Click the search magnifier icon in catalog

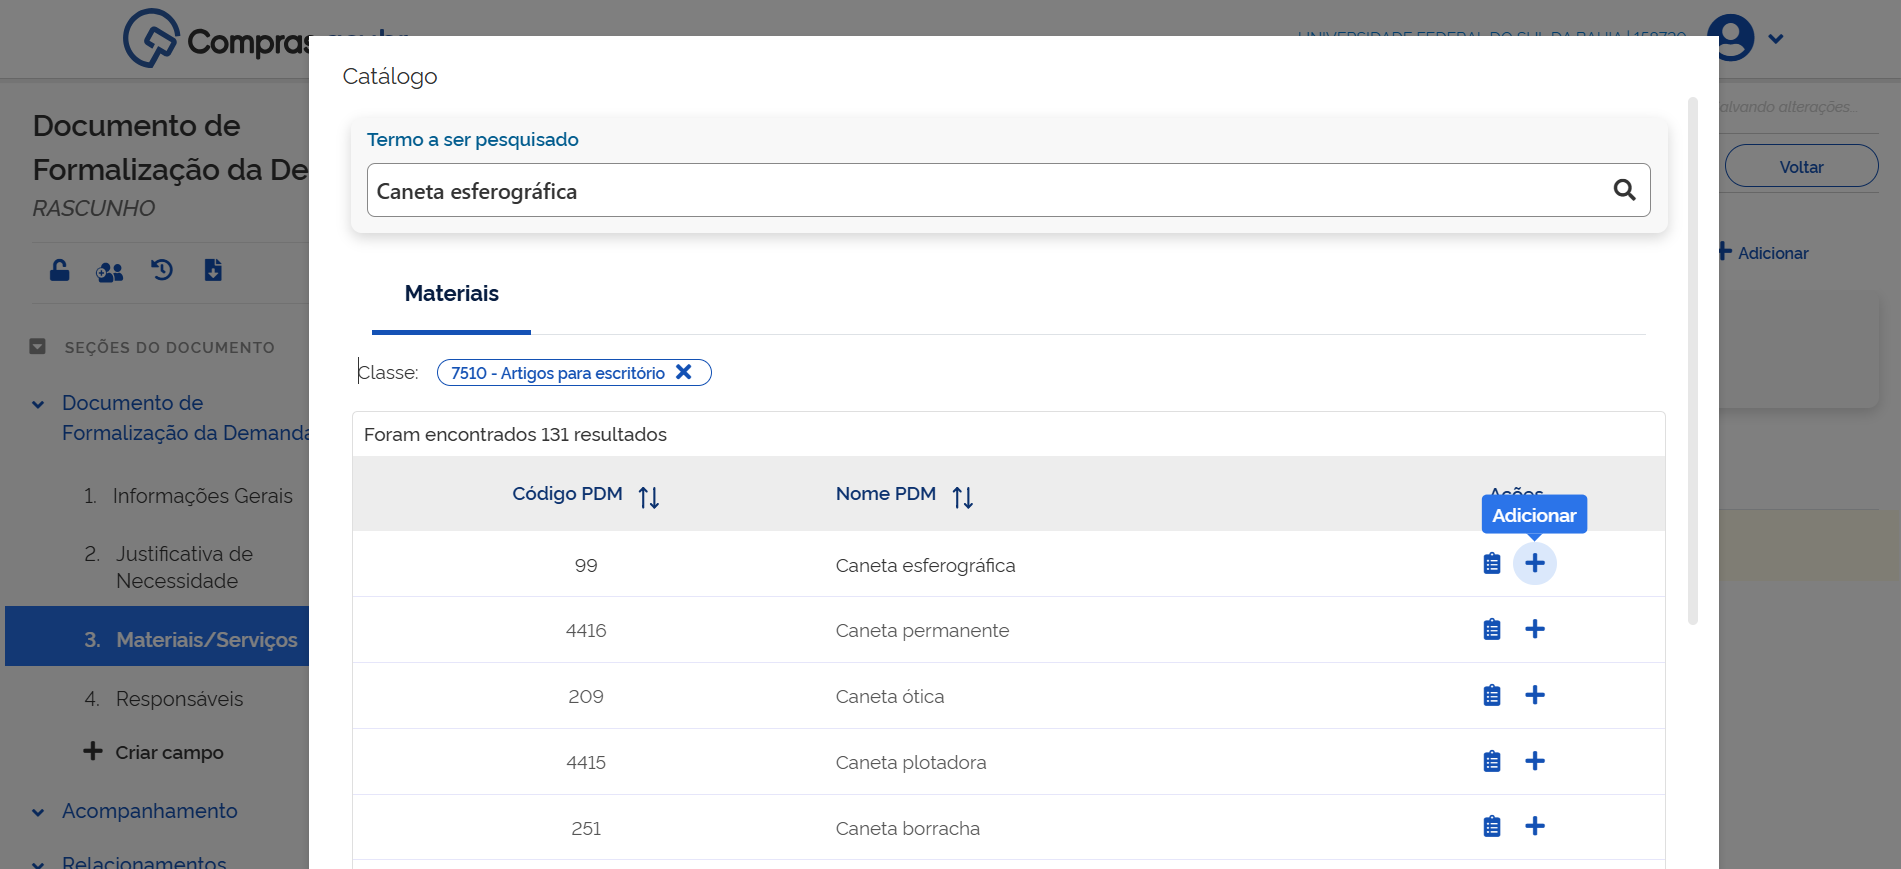coord(1624,190)
